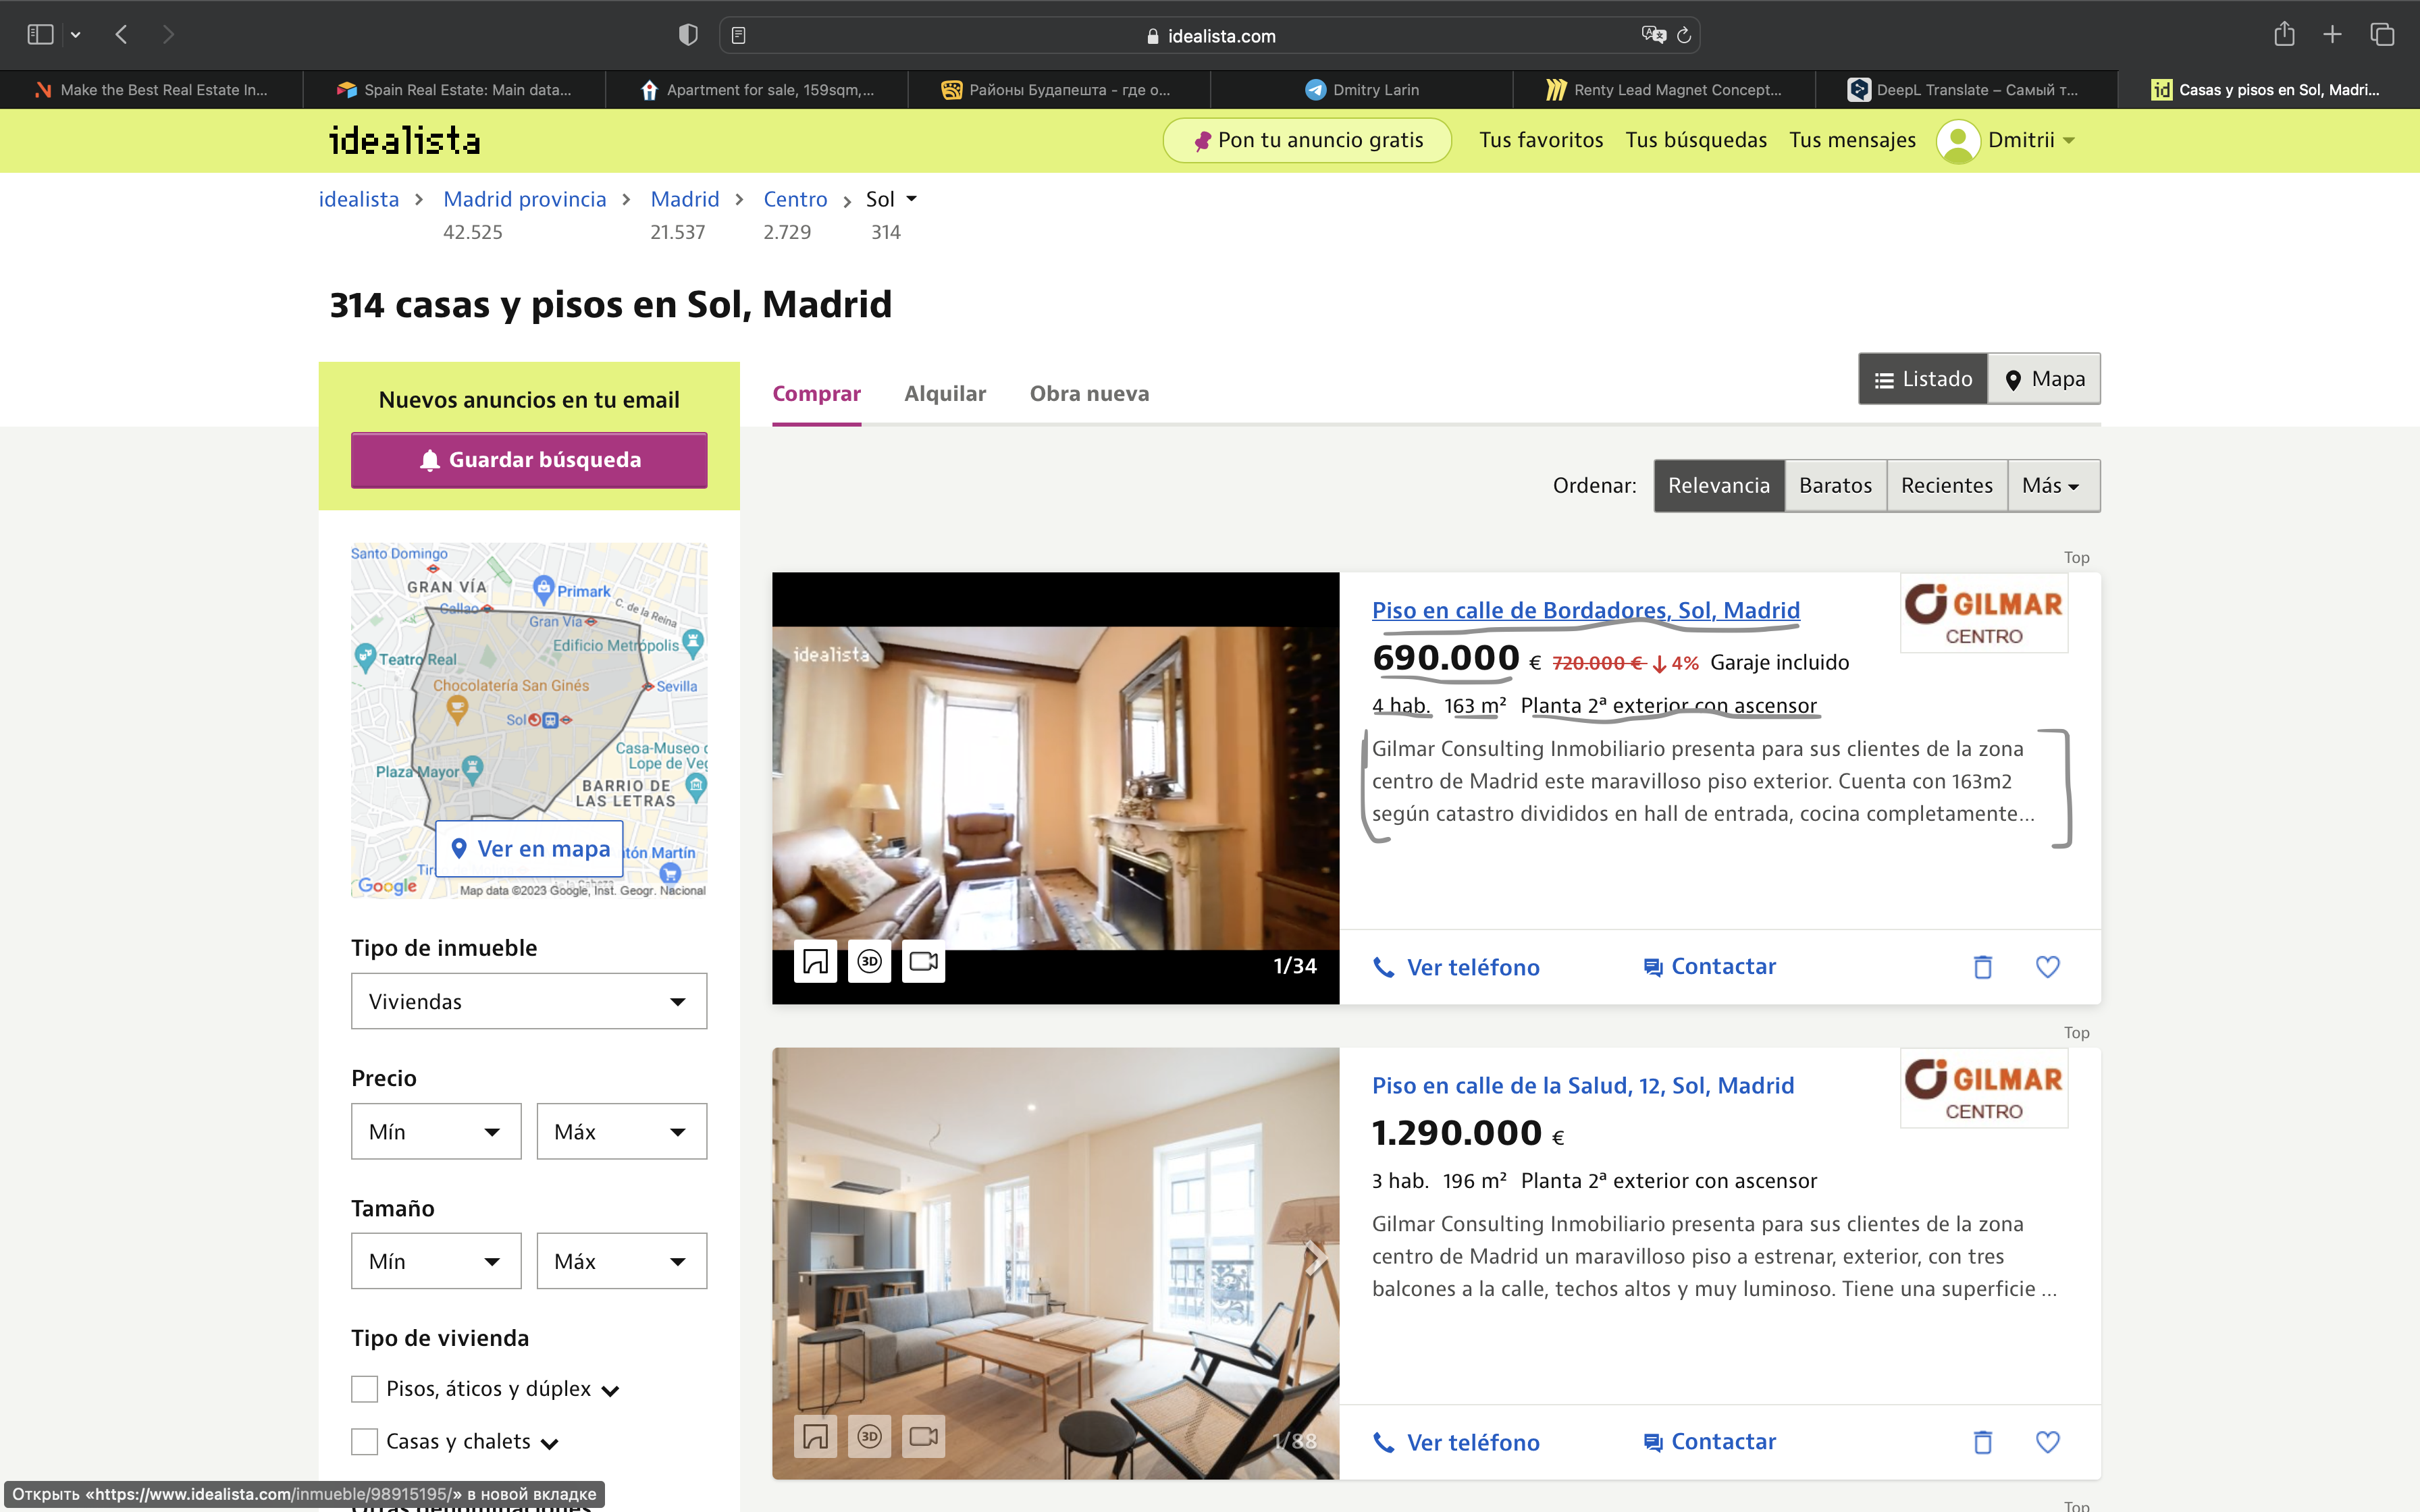The image size is (2420, 1512).
Task: Expand the Más sort options dropdown
Action: pyautogui.click(x=2051, y=486)
